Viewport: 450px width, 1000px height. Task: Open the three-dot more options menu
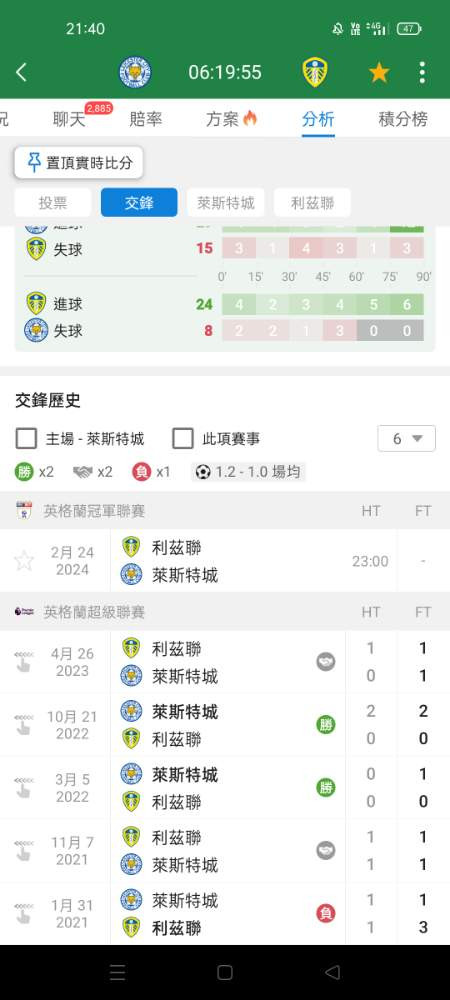tap(422, 73)
